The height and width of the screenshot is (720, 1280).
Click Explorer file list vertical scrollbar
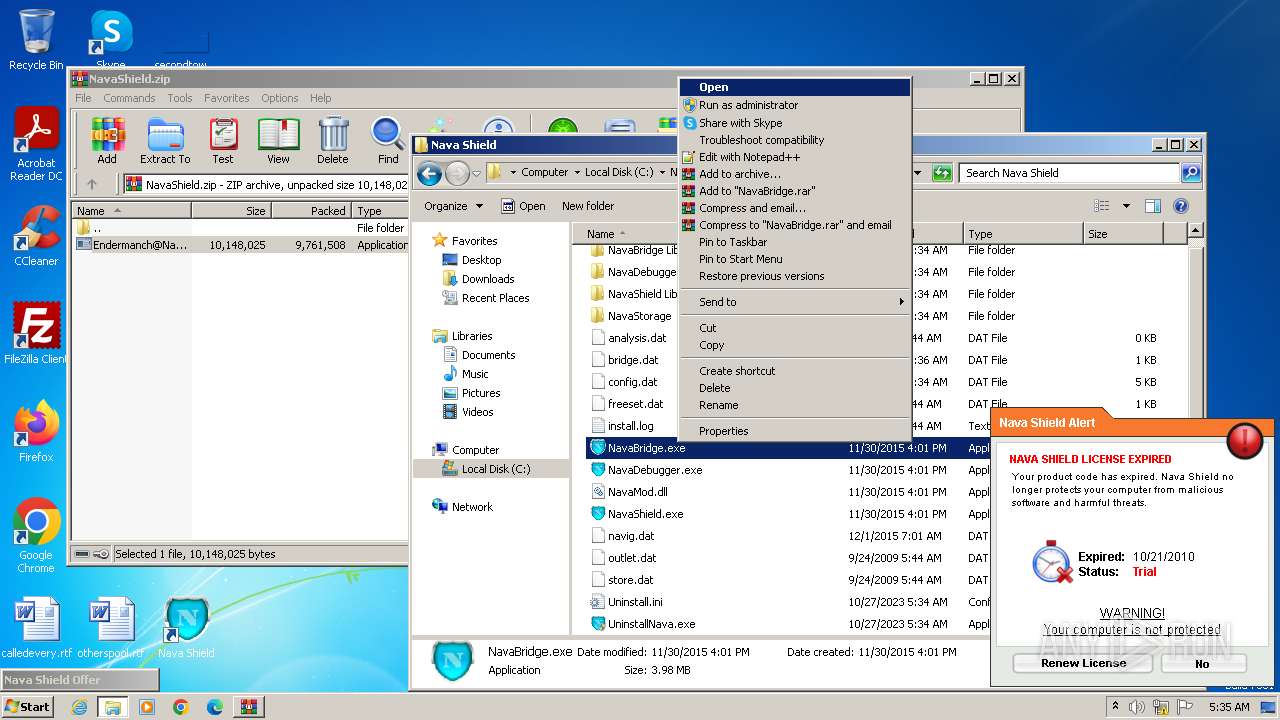pyautogui.click(x=1196, y=430)
